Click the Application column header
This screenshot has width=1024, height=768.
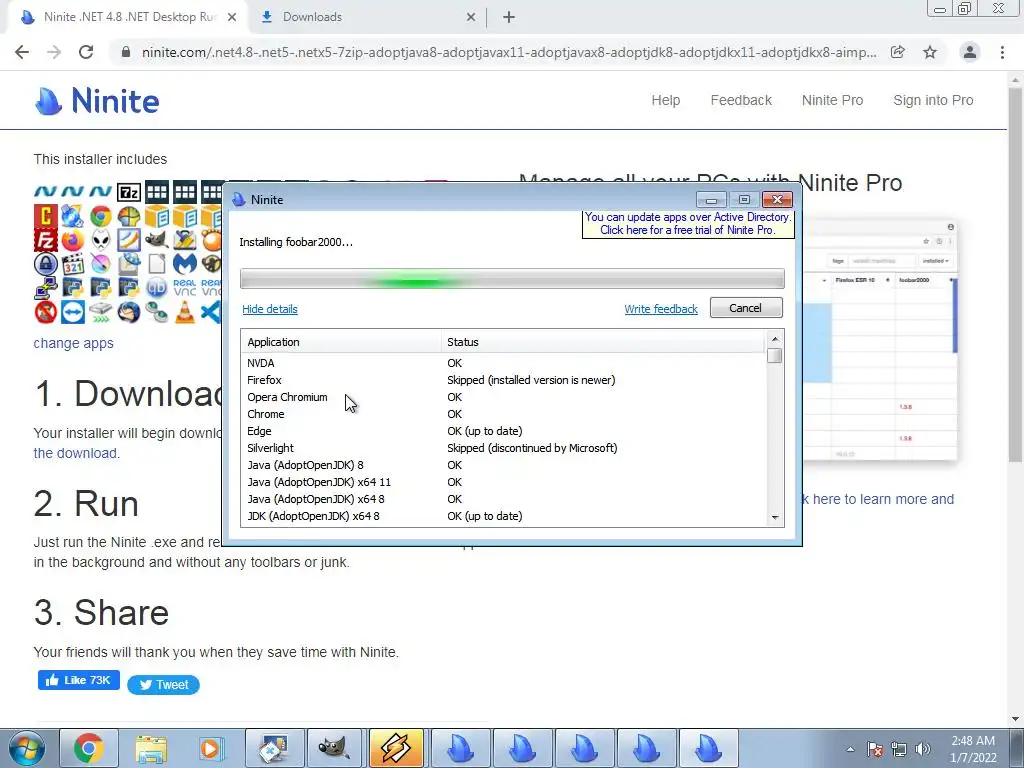341,342
